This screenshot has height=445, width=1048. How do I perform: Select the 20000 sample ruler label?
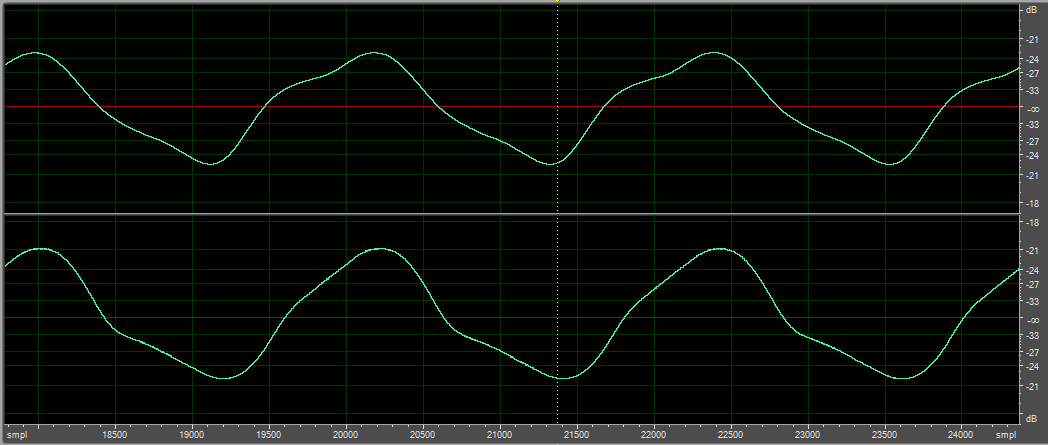(x=346, y=435)
